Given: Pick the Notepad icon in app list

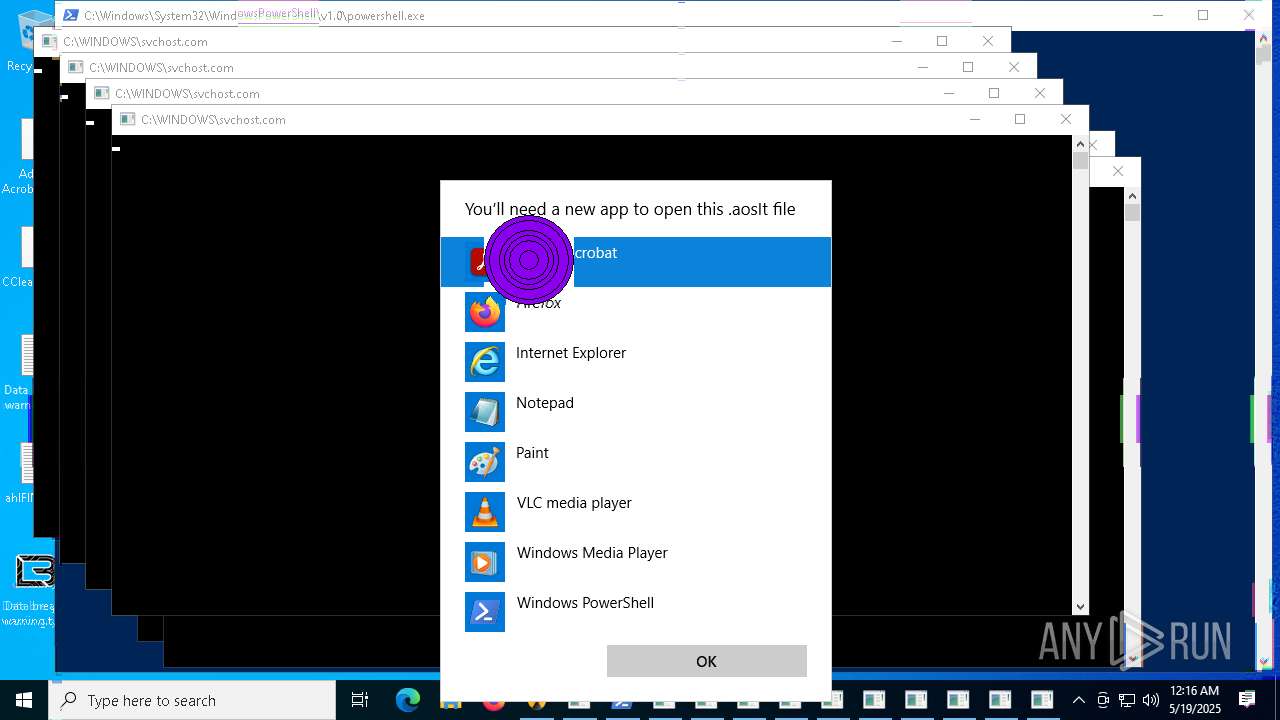Looking at the screenshot, I should [x=485, y=412].
